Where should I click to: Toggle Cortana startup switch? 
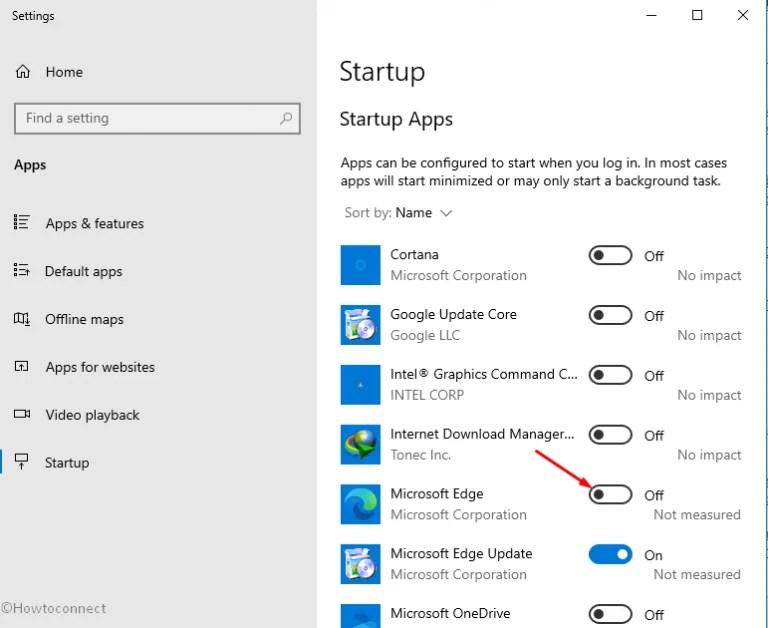(610, 255)
